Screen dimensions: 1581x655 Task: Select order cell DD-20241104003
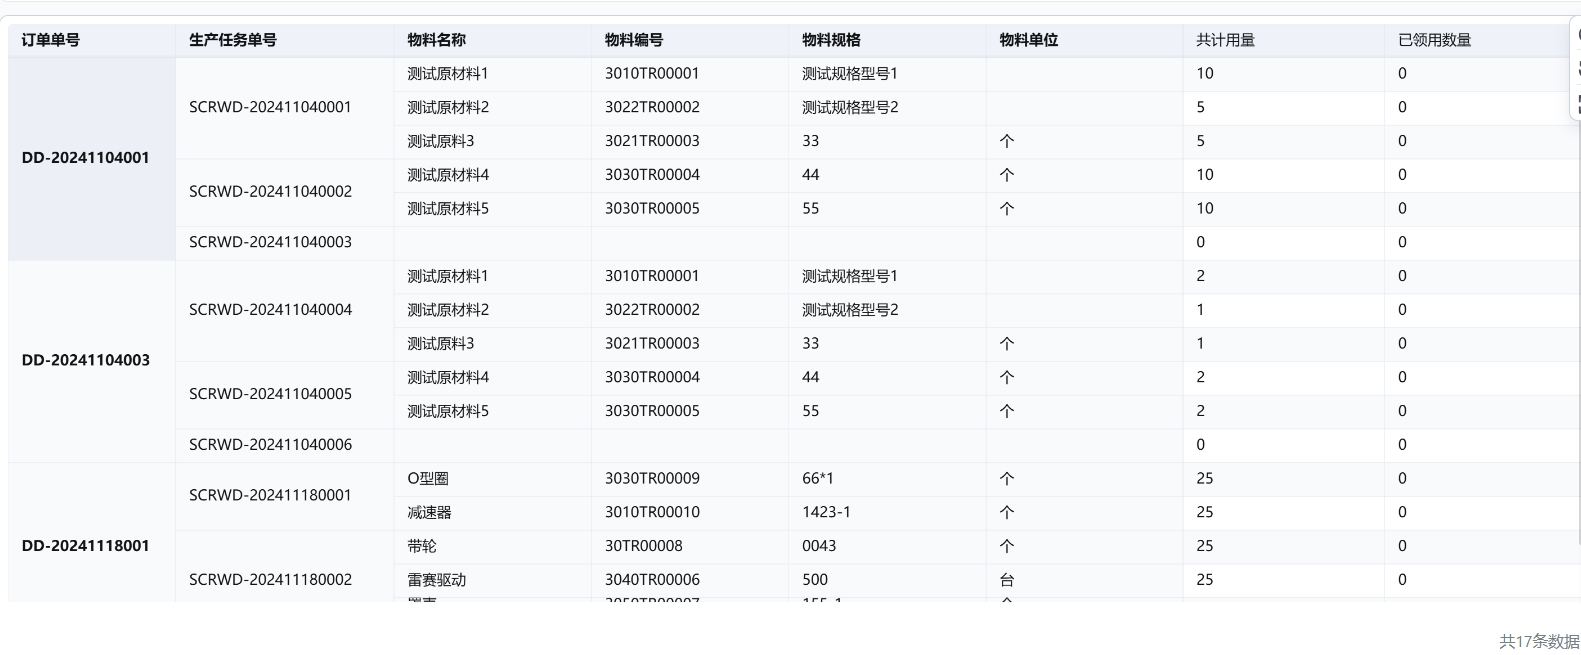pos(86,360)
